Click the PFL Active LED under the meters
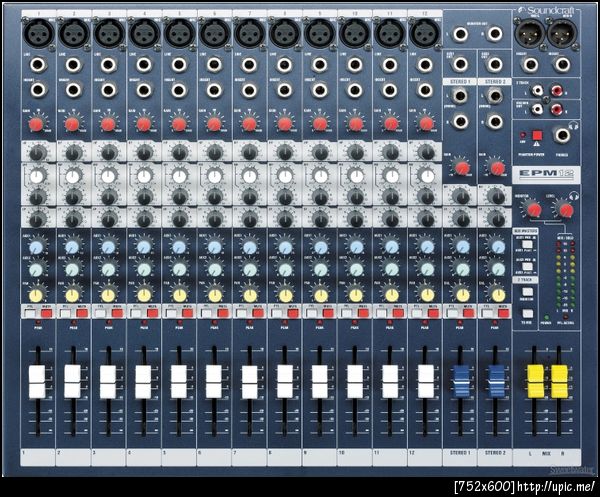 point(566,317)
